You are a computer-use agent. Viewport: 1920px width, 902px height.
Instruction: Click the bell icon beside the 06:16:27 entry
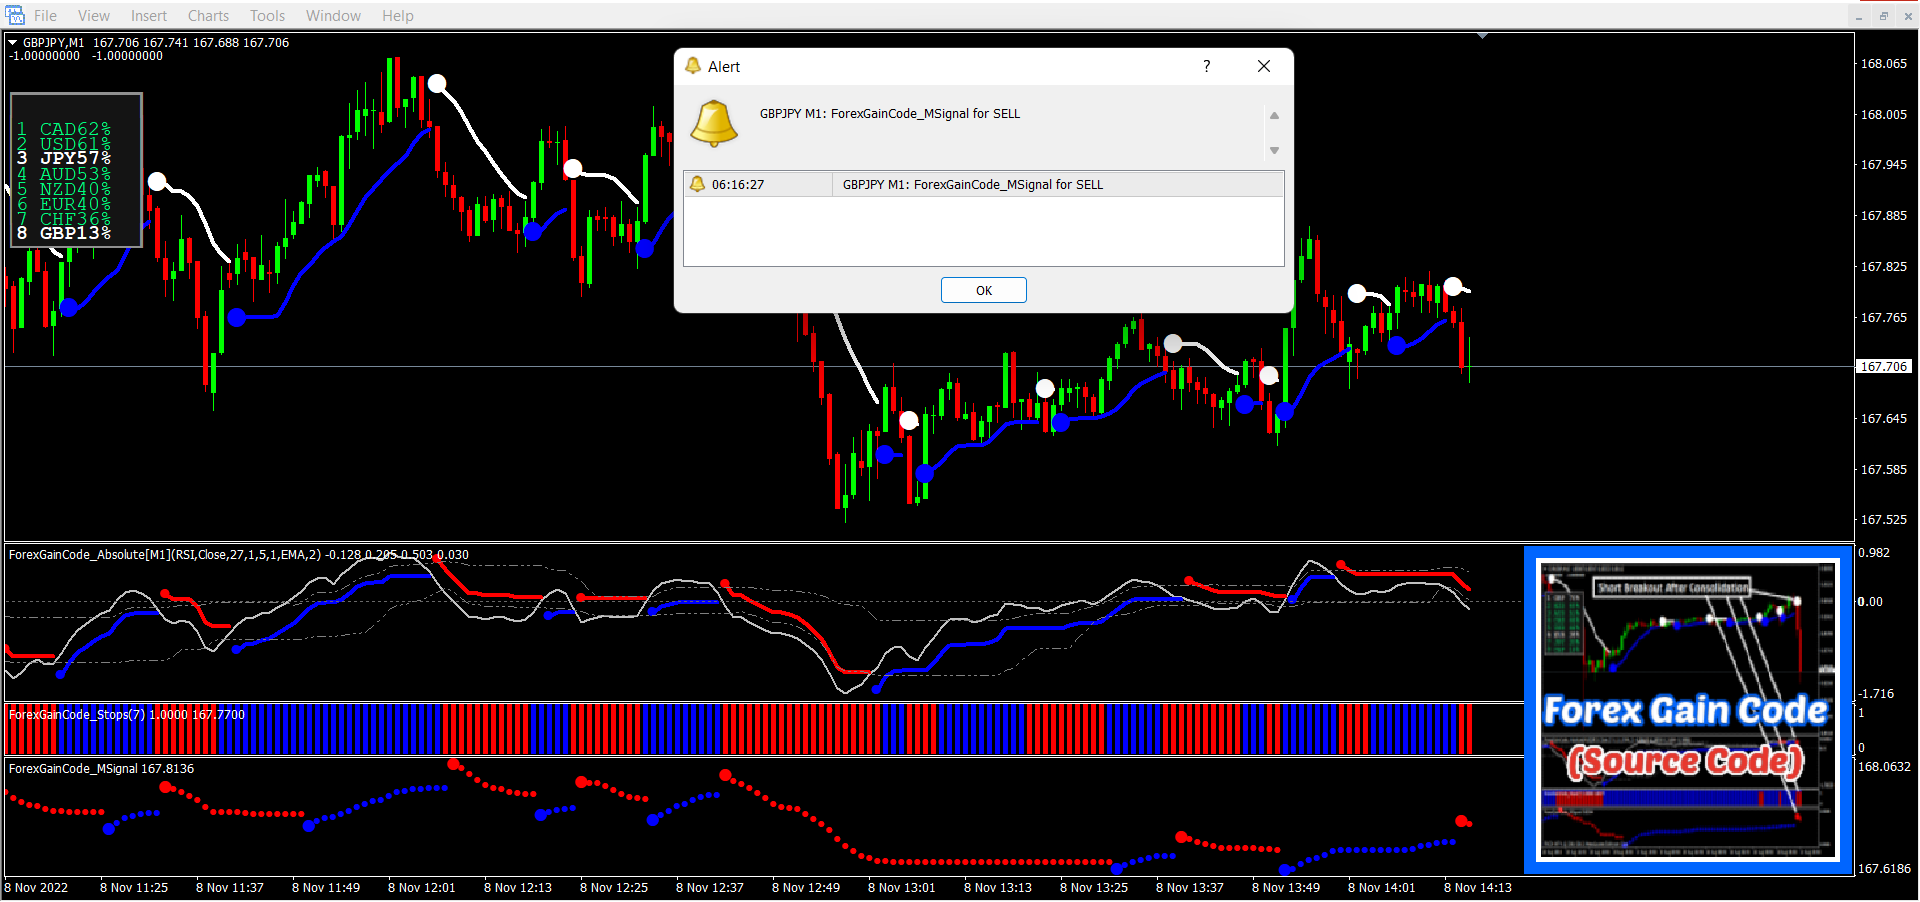tap(698, 184)
